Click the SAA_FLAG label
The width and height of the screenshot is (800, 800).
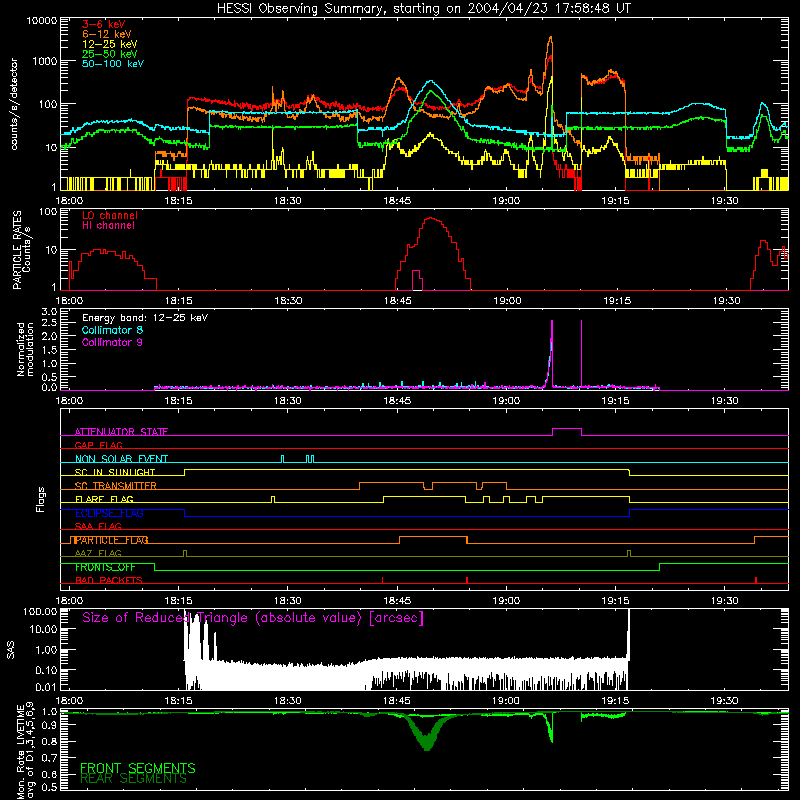[x=98, y=526]
